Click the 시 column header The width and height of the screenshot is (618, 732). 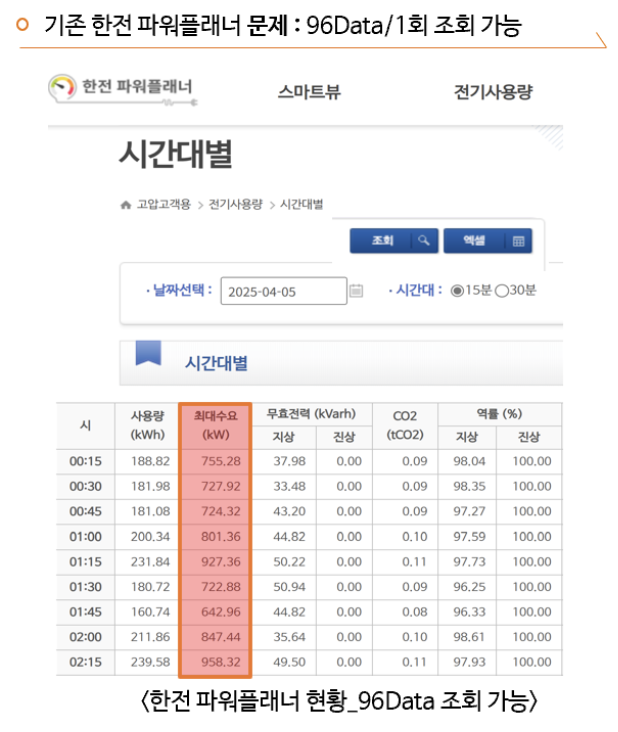[x=85, y=426]
